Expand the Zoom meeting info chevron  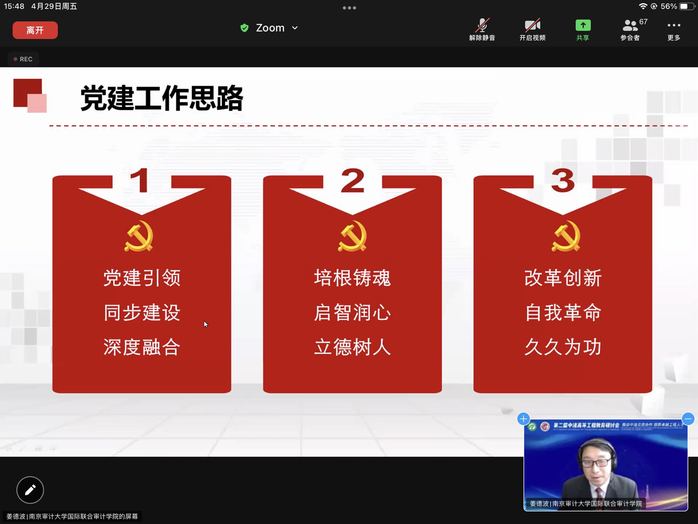click(x=295, y=28)
